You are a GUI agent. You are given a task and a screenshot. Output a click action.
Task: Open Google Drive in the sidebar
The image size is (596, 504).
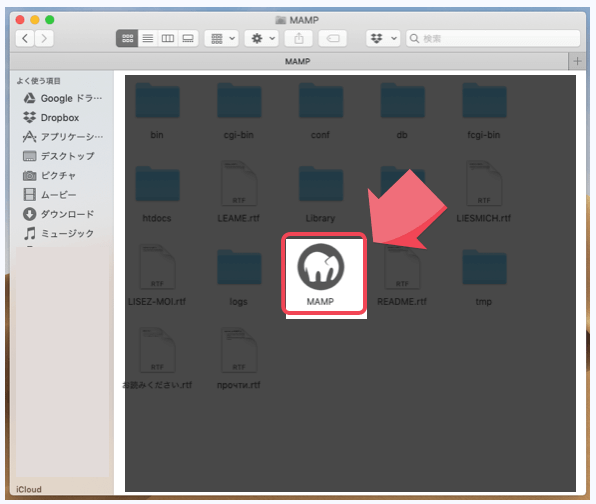pos(63,98)
